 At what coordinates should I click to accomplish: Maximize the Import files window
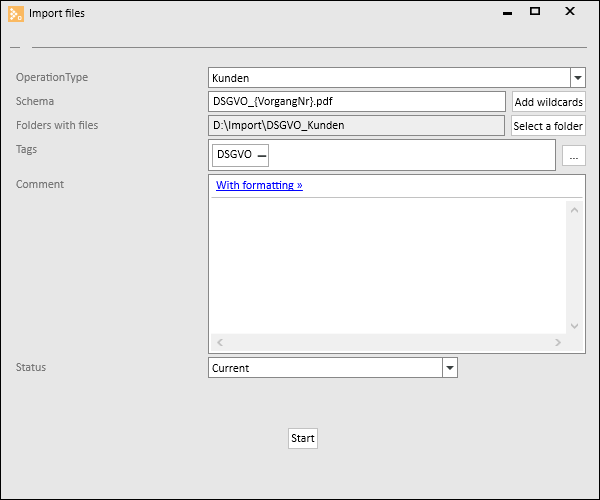coord(535,11)
